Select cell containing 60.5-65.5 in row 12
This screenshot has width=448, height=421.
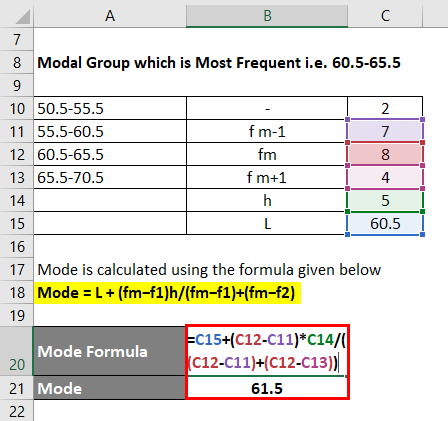(110, 154)
